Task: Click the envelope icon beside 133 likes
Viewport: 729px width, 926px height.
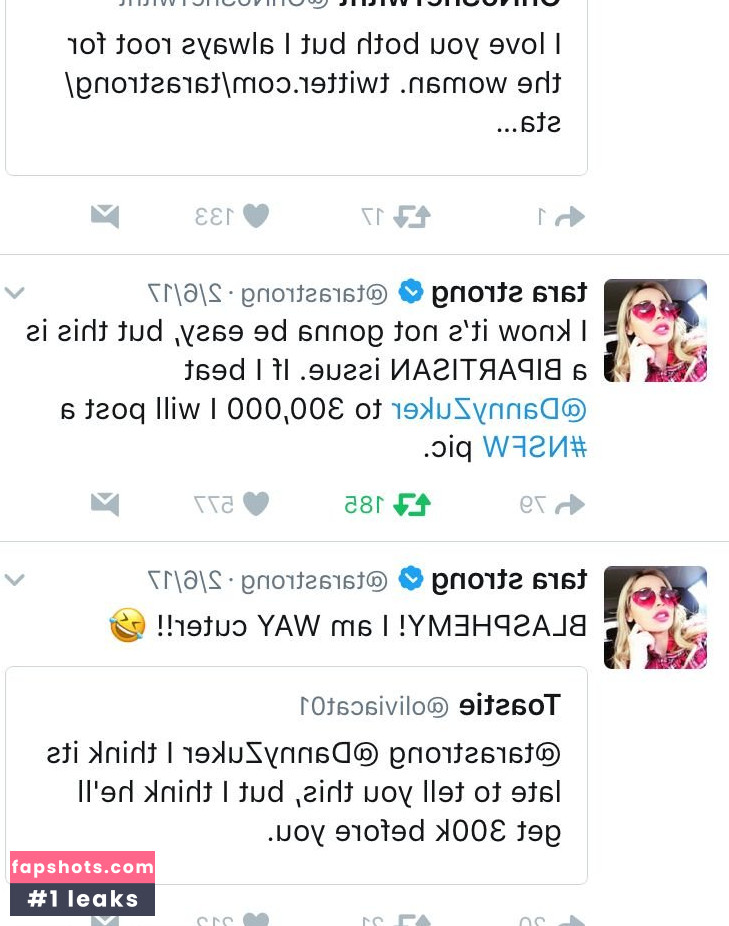Action: tap(105, 217)
